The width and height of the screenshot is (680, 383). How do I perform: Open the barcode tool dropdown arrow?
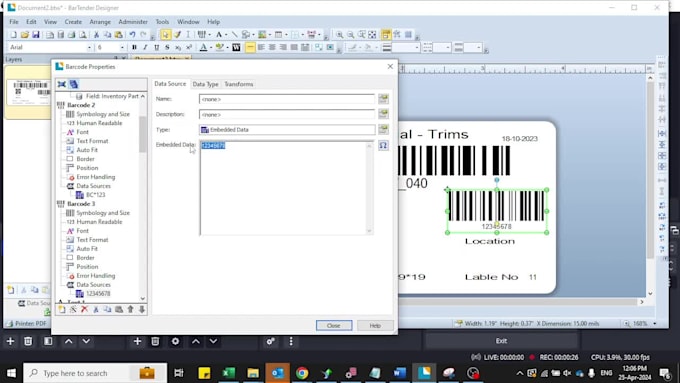point(209,35)
